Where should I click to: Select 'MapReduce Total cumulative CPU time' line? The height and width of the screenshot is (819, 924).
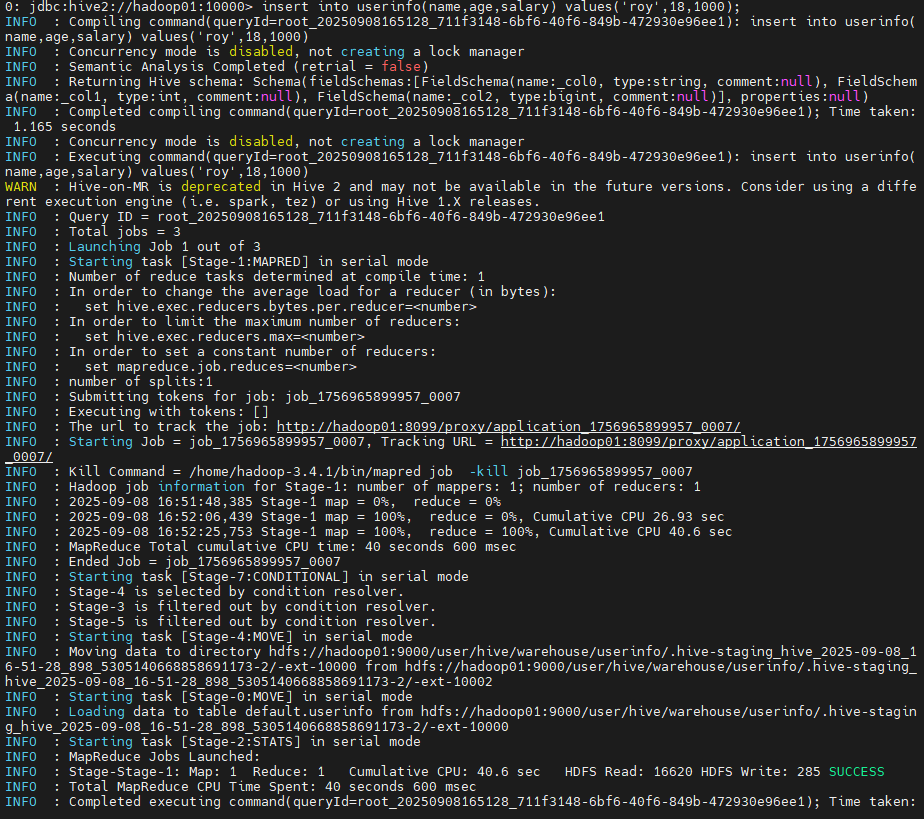(x=292, y=547)
